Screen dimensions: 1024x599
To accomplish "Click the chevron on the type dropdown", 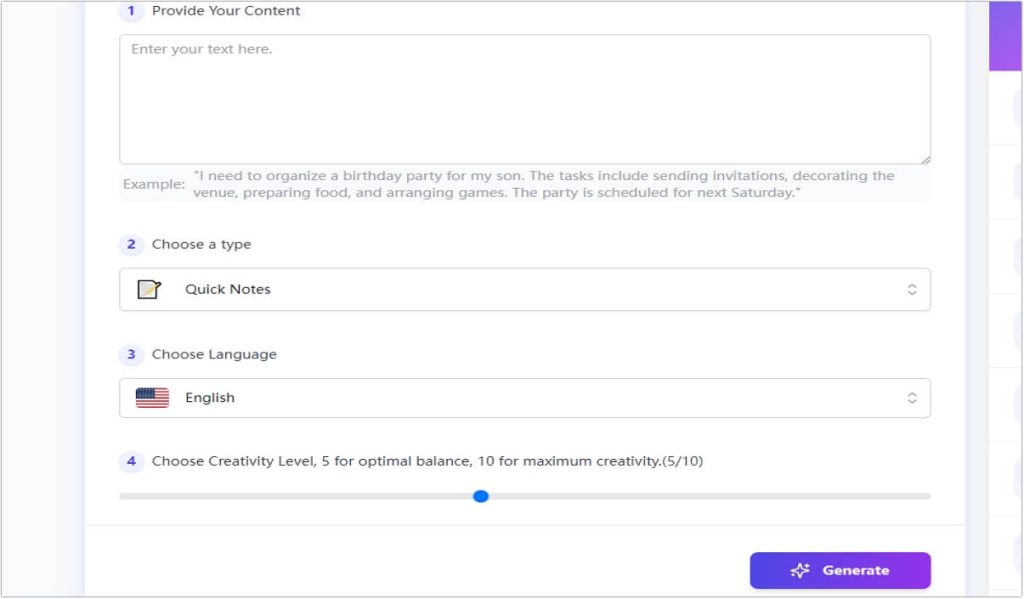I will click(x=912, y=289).
